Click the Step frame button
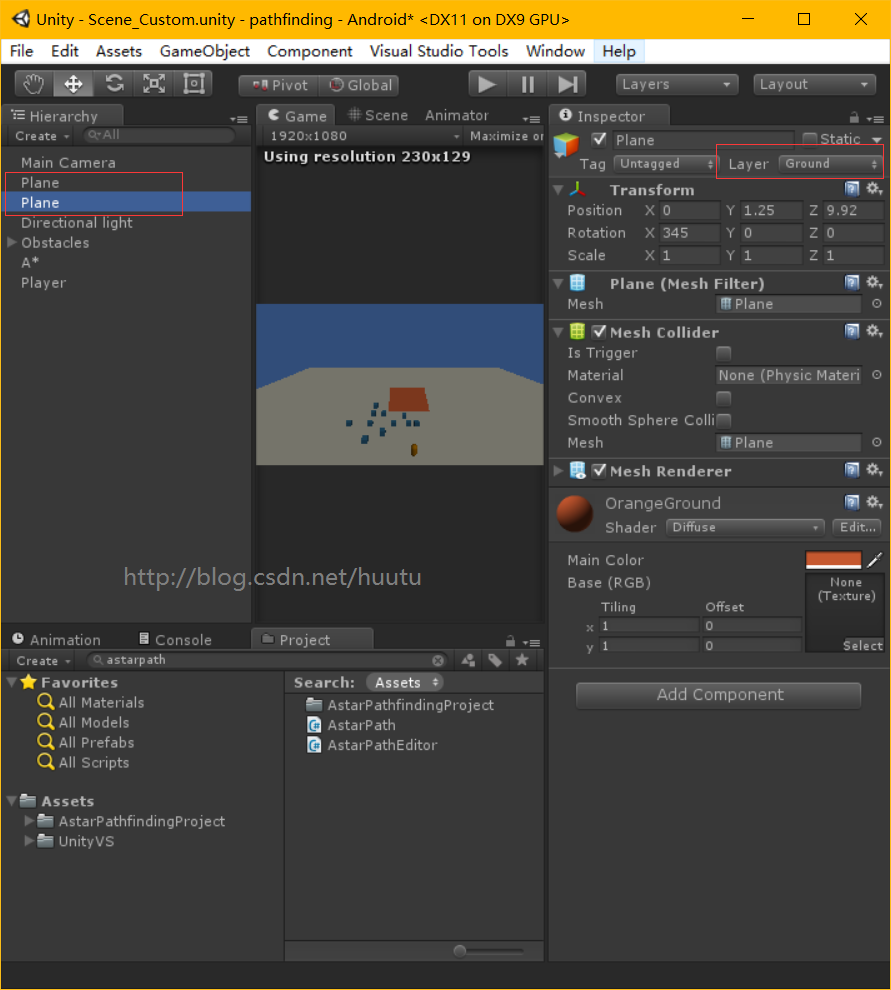Screen dimensions: 891x990 [567, 84]
